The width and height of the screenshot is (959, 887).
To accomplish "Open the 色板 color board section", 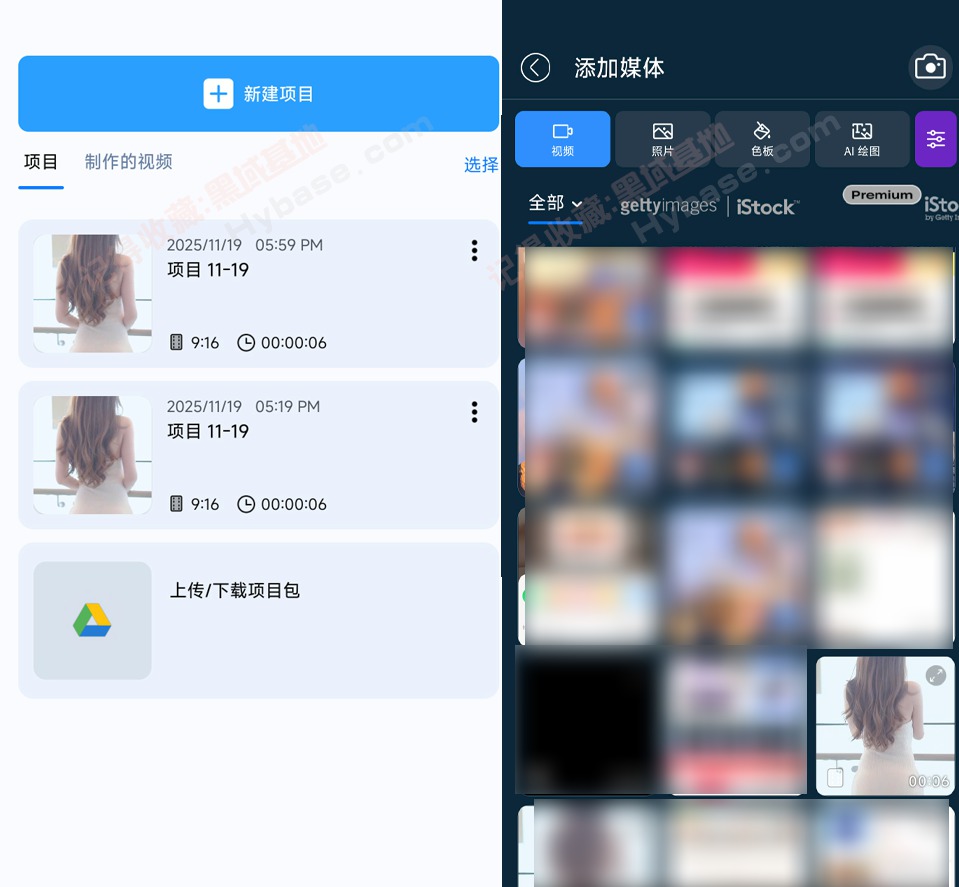I will 762,138.
